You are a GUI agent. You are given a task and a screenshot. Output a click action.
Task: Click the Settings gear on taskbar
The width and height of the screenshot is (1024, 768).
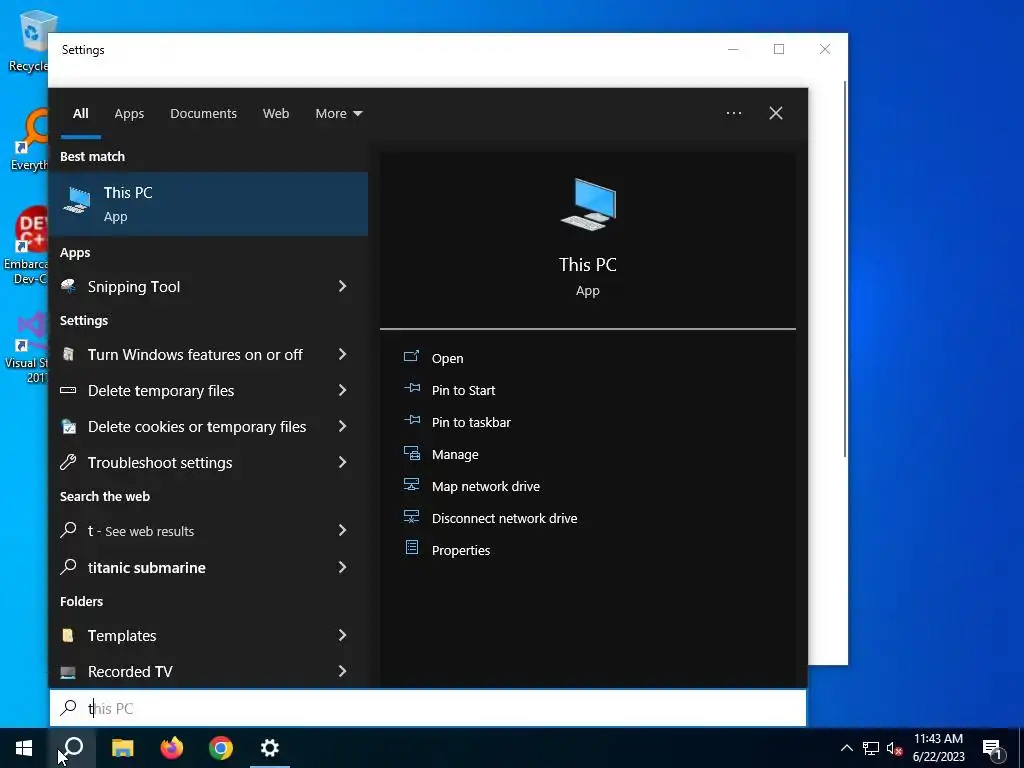pyautogui.click(x=270, y=748)
